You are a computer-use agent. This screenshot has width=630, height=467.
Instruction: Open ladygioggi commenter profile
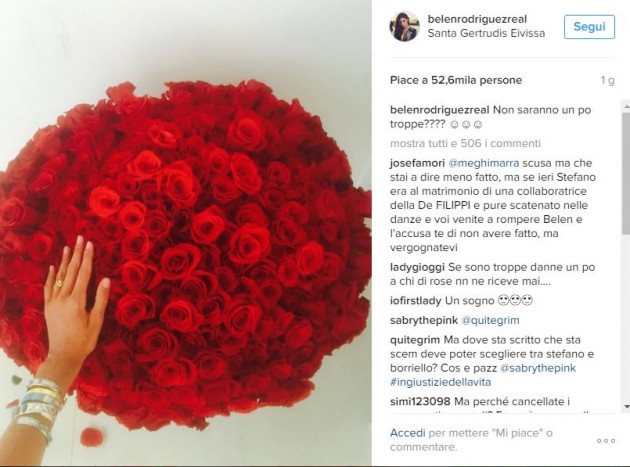(x=417, y=267)
